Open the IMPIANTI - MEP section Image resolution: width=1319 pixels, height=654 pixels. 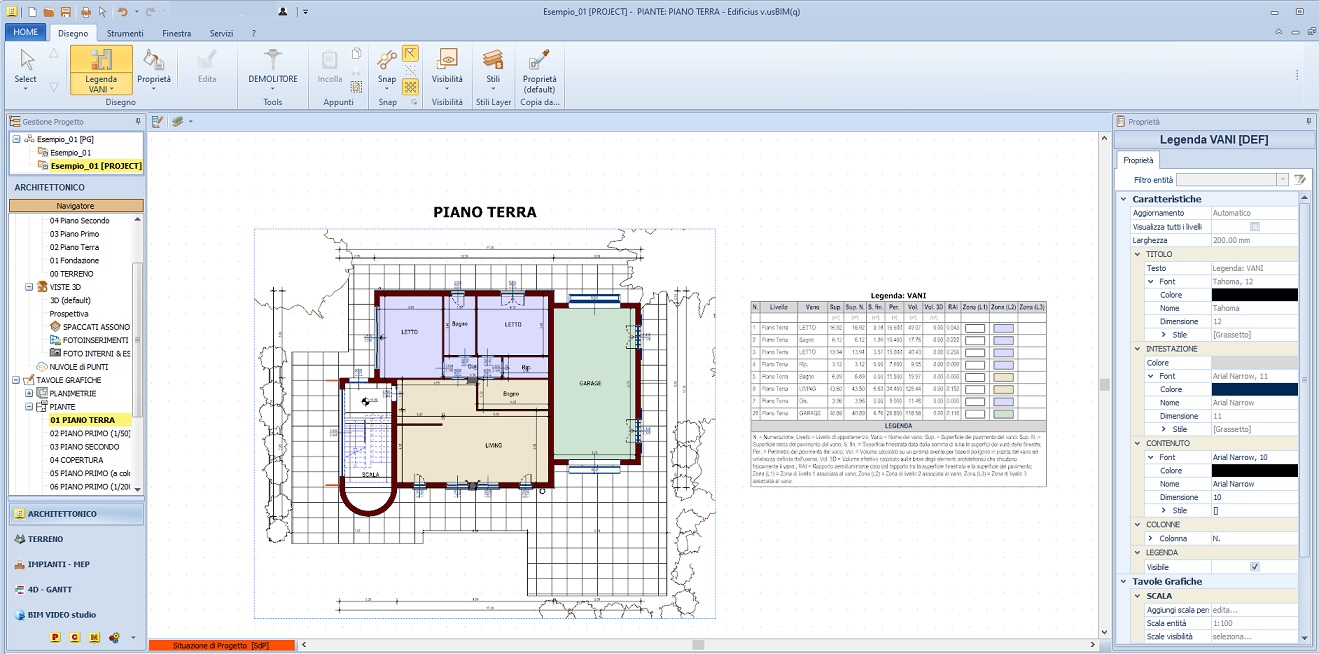58,564
